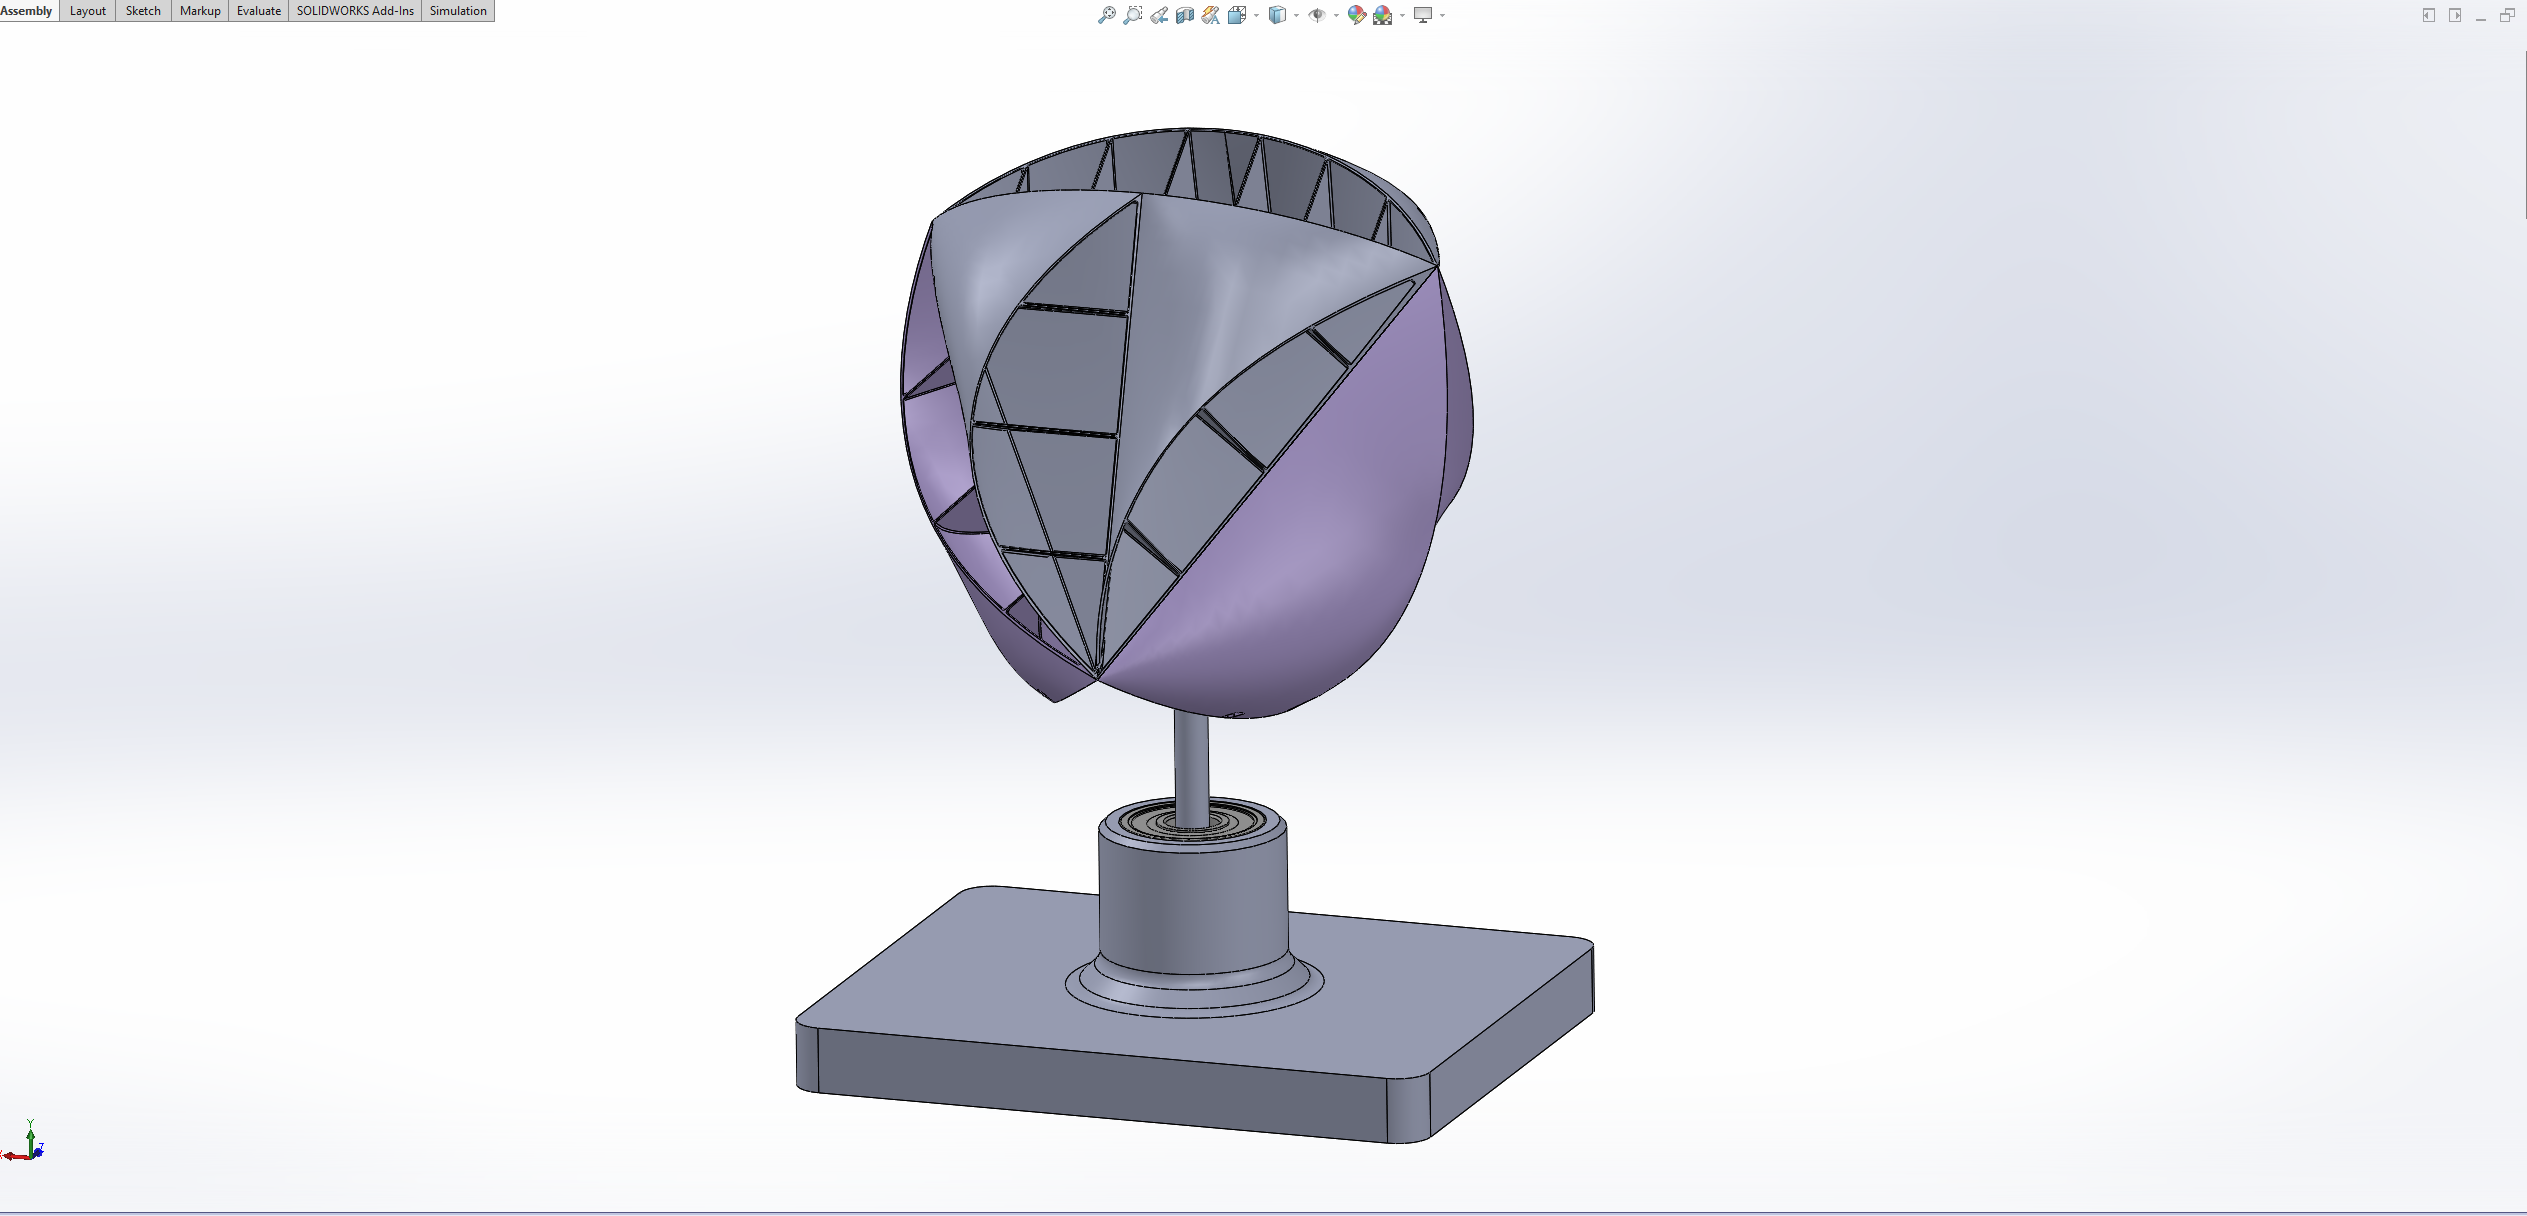
Task: Restore down the document window
Action: click(2507, 15)
